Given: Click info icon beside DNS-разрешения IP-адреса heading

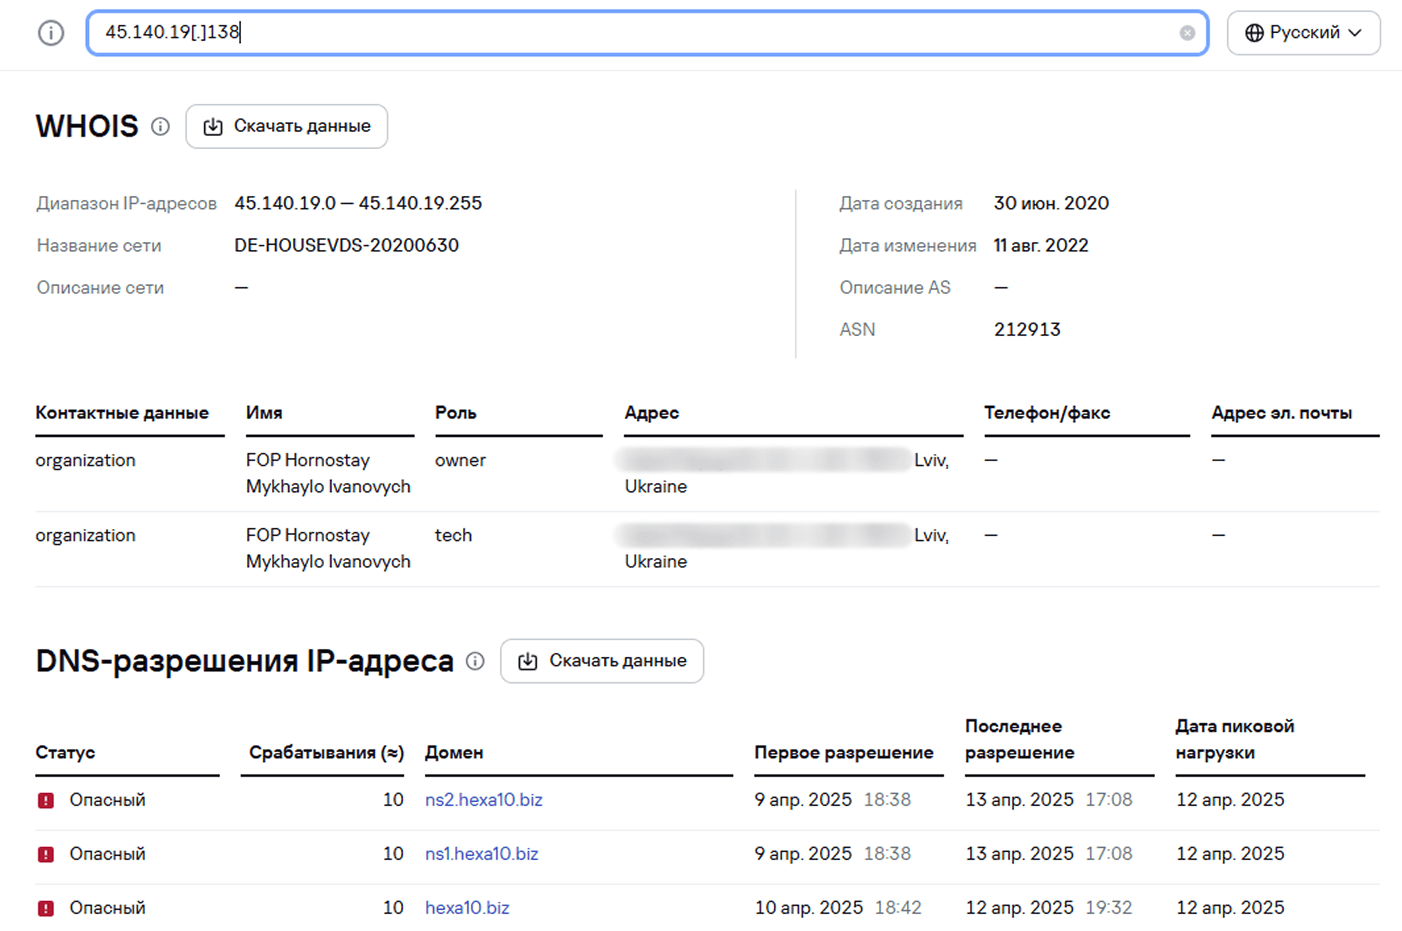Looking at the screenshot, I should click(x=476, y=661).
